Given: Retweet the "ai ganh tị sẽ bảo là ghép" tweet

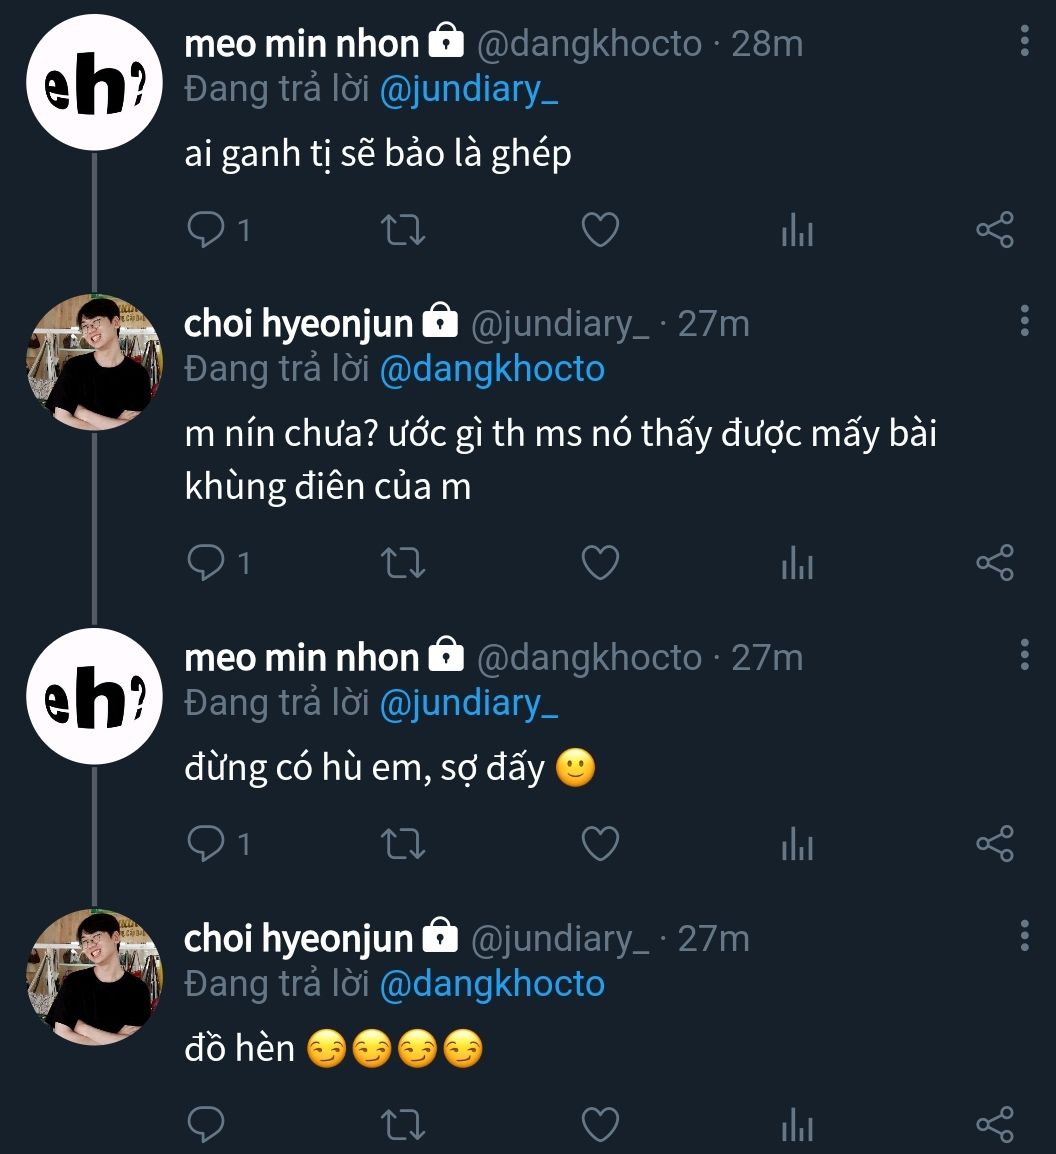Looking at the screenshot, I should [x=405, y=231].
